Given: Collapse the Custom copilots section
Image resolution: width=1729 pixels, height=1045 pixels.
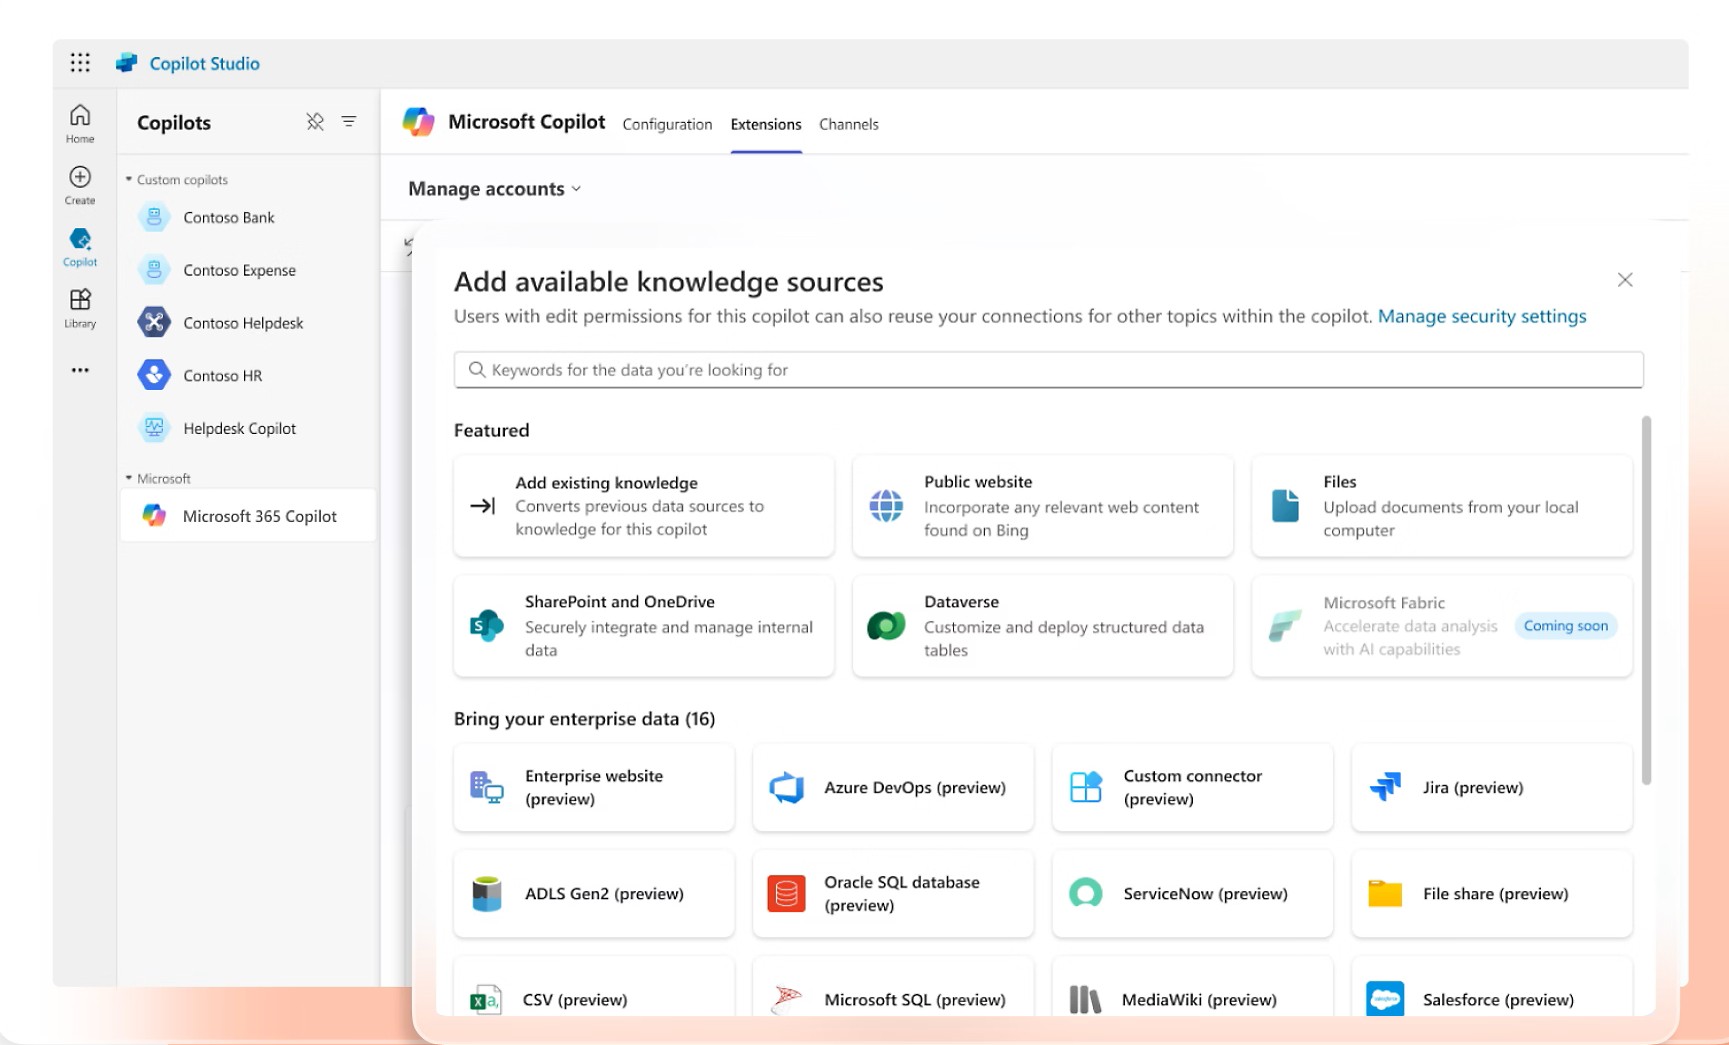Looking at the screenshot, I should (129, 179).
